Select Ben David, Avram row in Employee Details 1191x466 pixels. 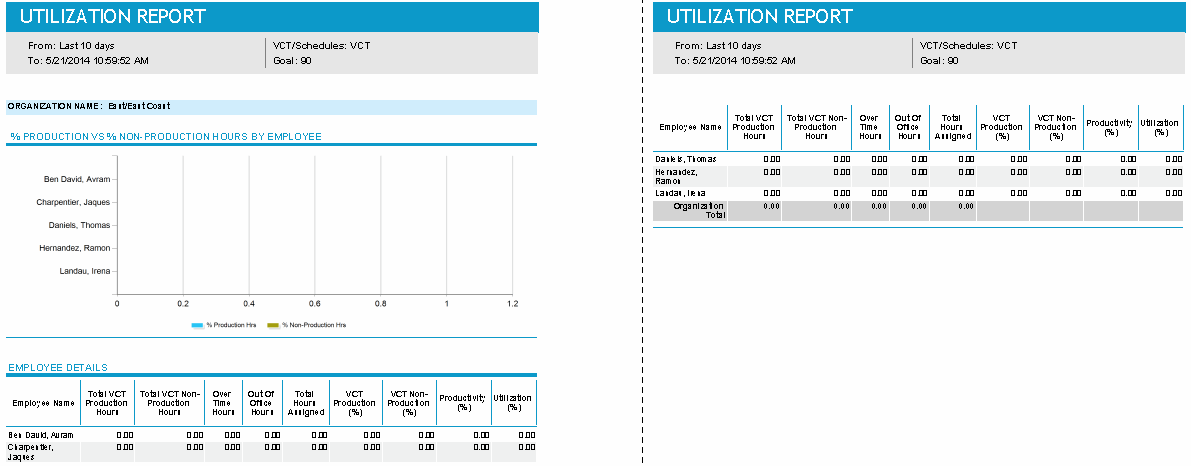tap(42, 435)
